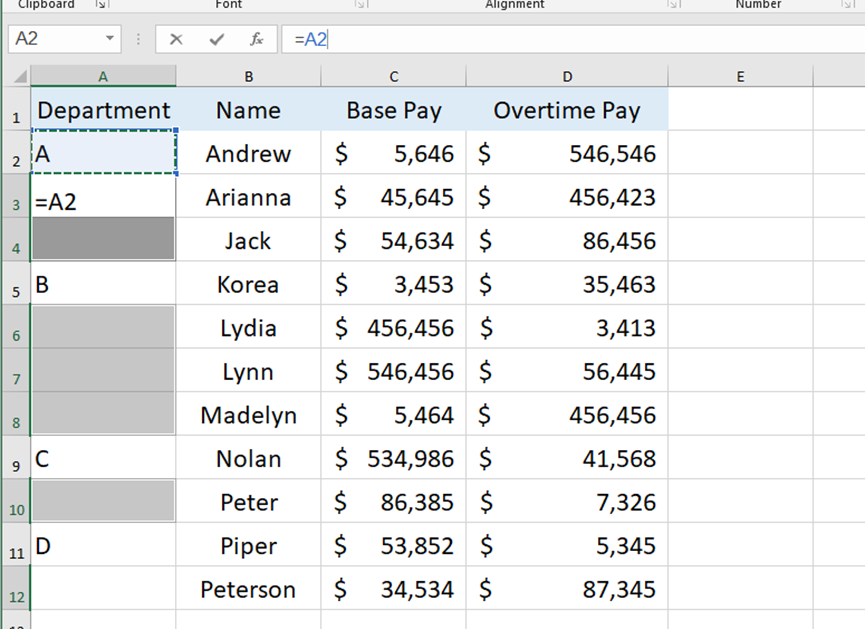Click overtime pay value 5,345
The height and width of the screenshot is (629, 865).
point(626,546)
